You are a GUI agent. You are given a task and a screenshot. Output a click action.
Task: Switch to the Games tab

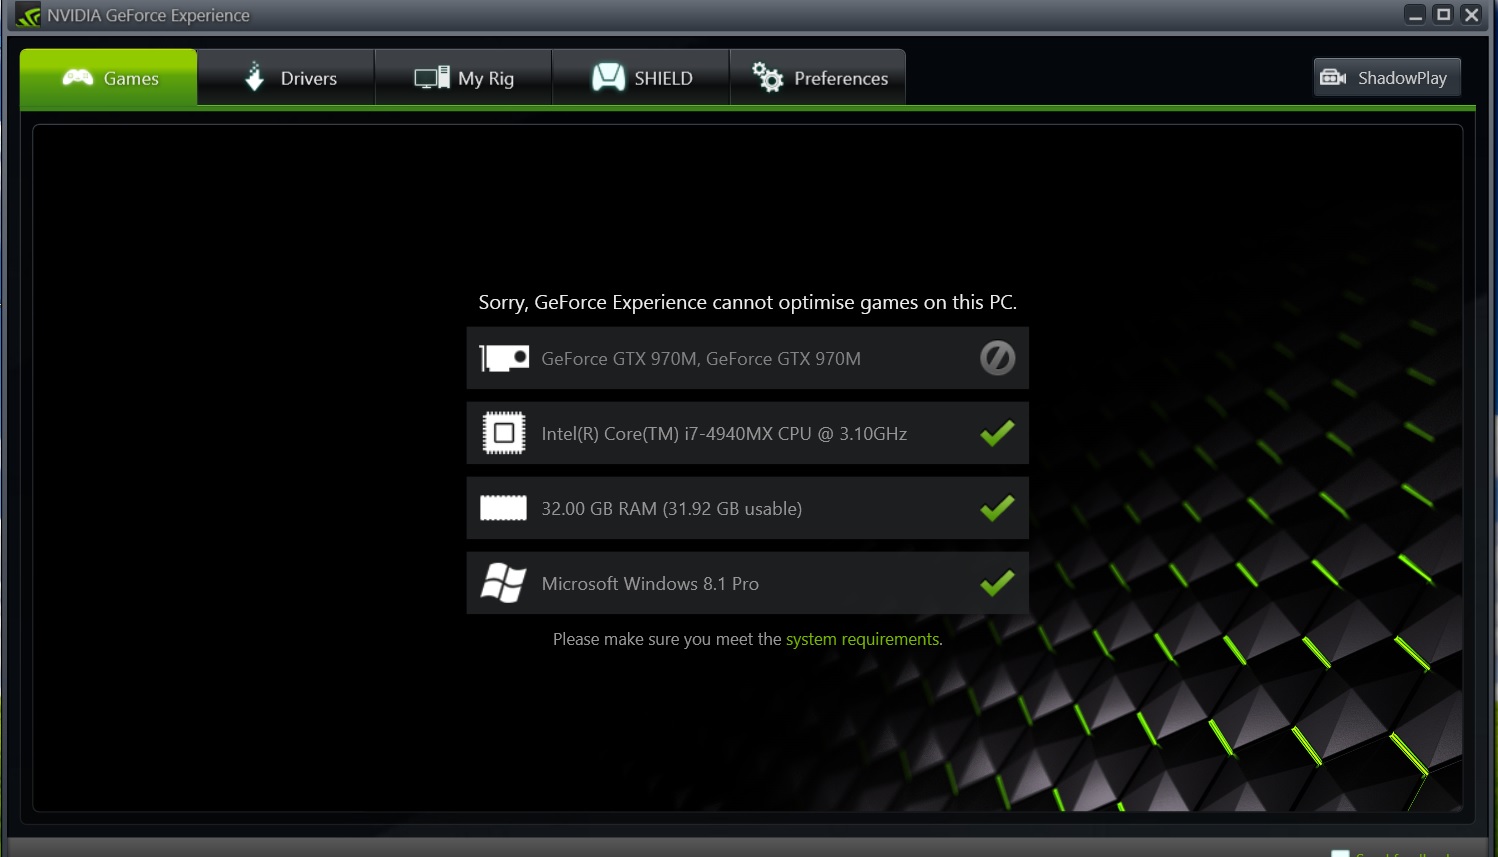(x=108, y=77)
